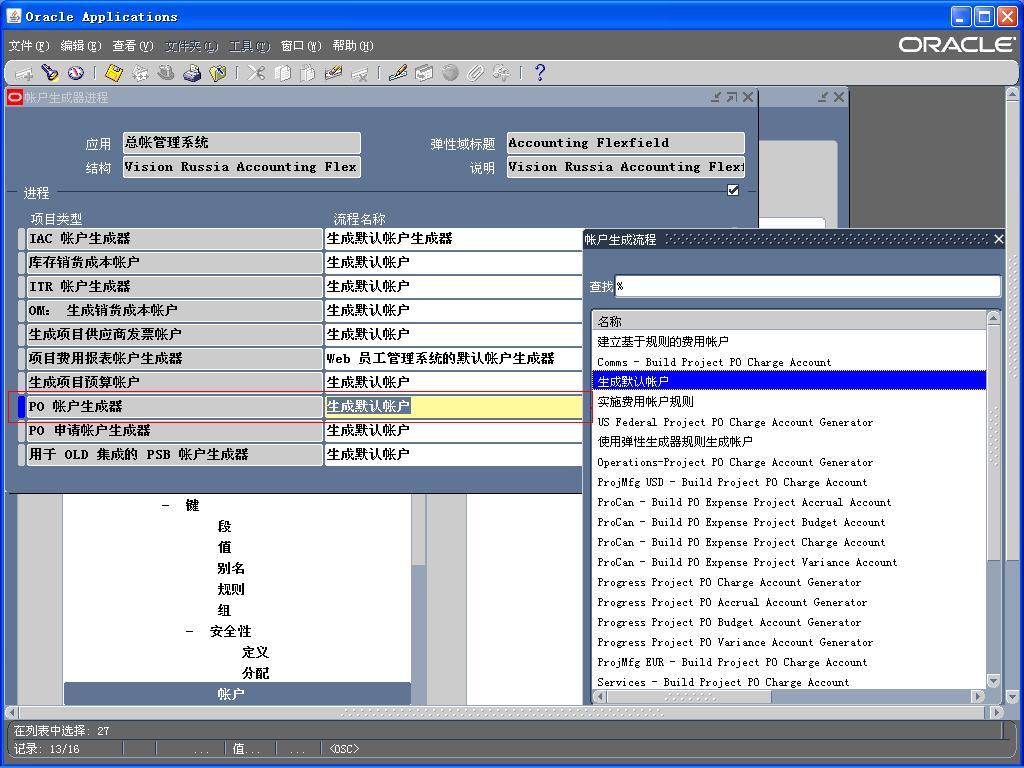The height and width of the screenshot is (768, 1024).
Task: Click the main window's bottom-right scroll arrow
Action: [995, 712]
